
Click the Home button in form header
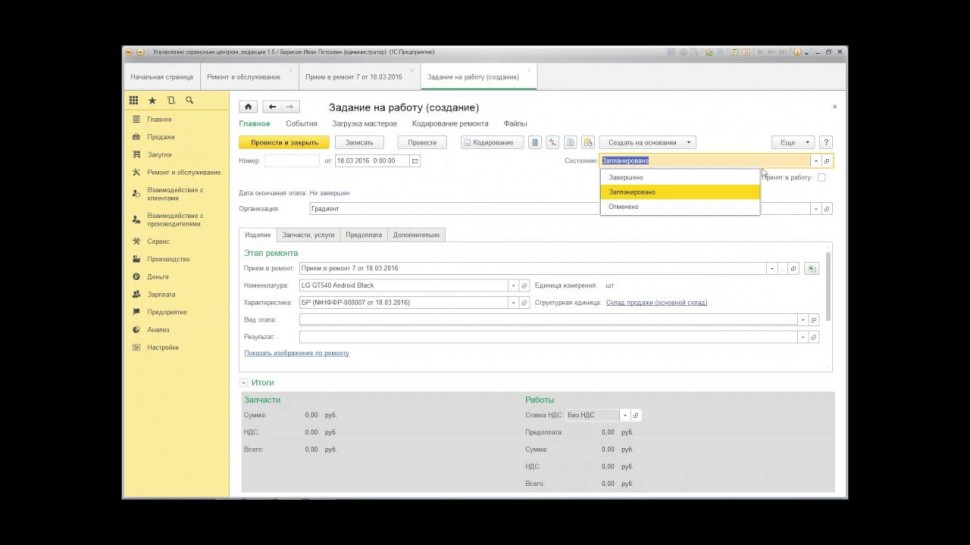click(248, 107)
